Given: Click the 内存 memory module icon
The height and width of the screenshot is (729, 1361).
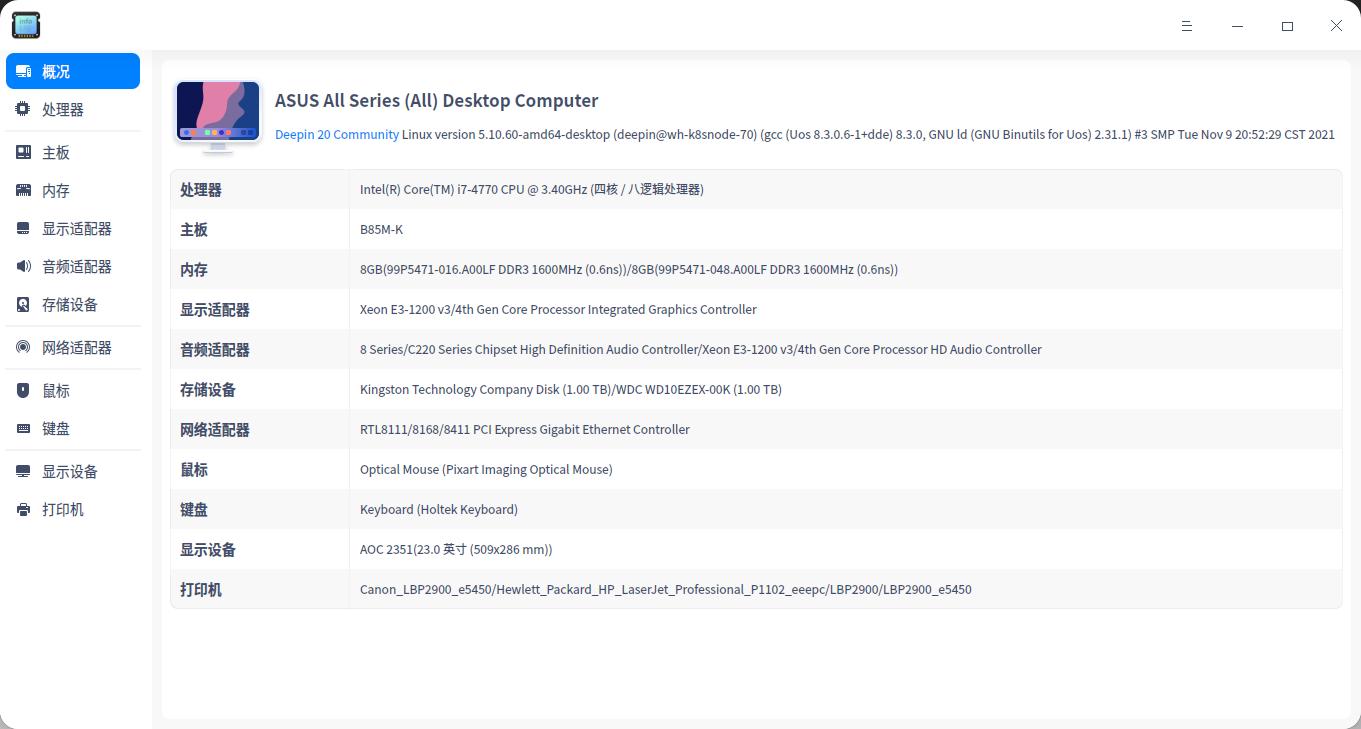Looking at the screenshot, I should [x=23, y=190].
